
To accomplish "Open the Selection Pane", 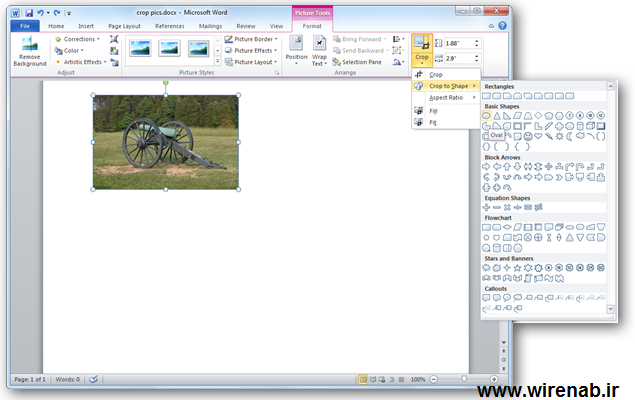I will click(358, 62).
